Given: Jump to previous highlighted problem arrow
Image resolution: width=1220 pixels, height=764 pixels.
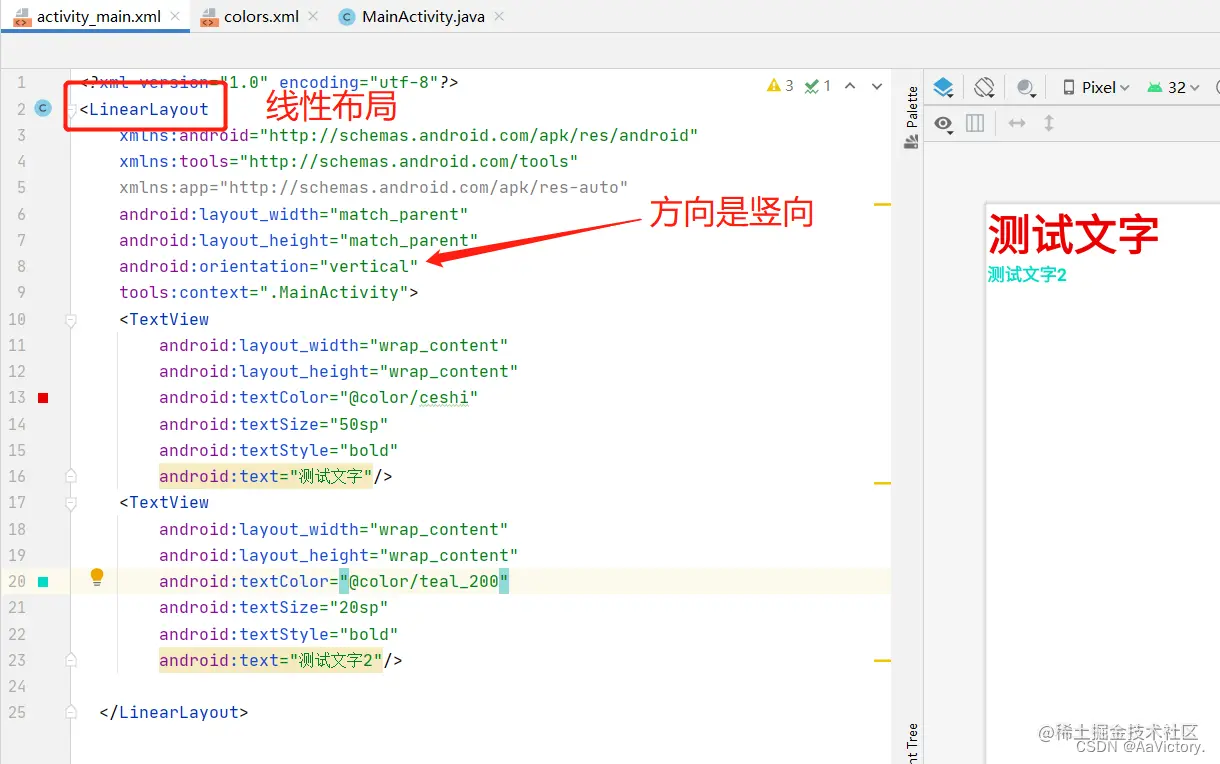Looking at the screenshot, I should click(850, 86).
